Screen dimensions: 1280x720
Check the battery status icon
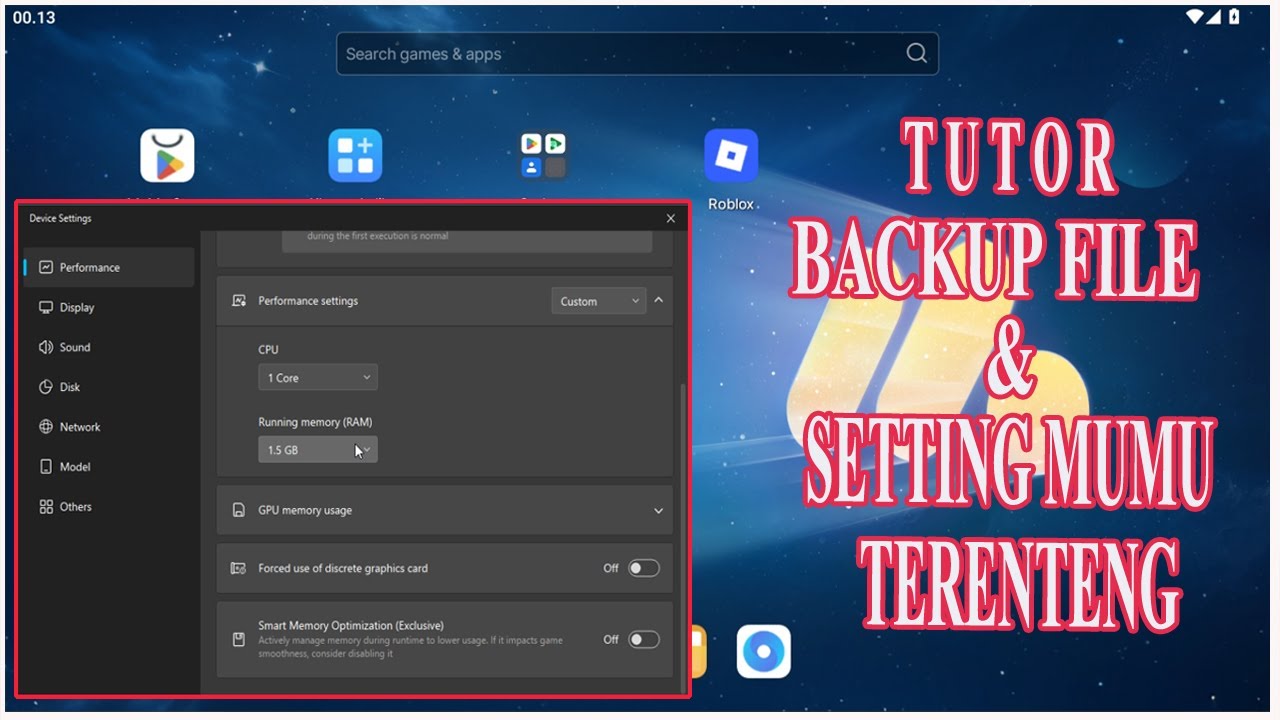point(1234,16)
